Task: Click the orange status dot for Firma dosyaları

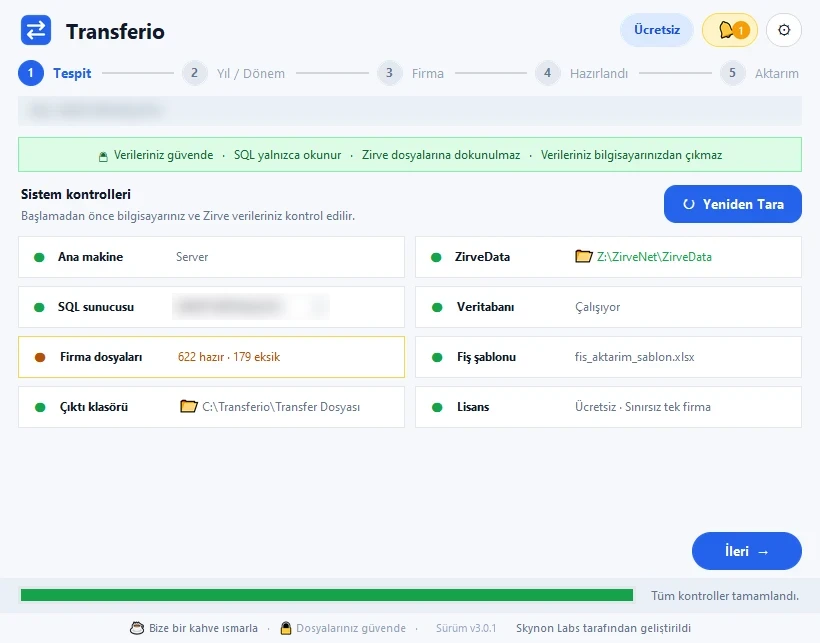Action: pos(40,357)
